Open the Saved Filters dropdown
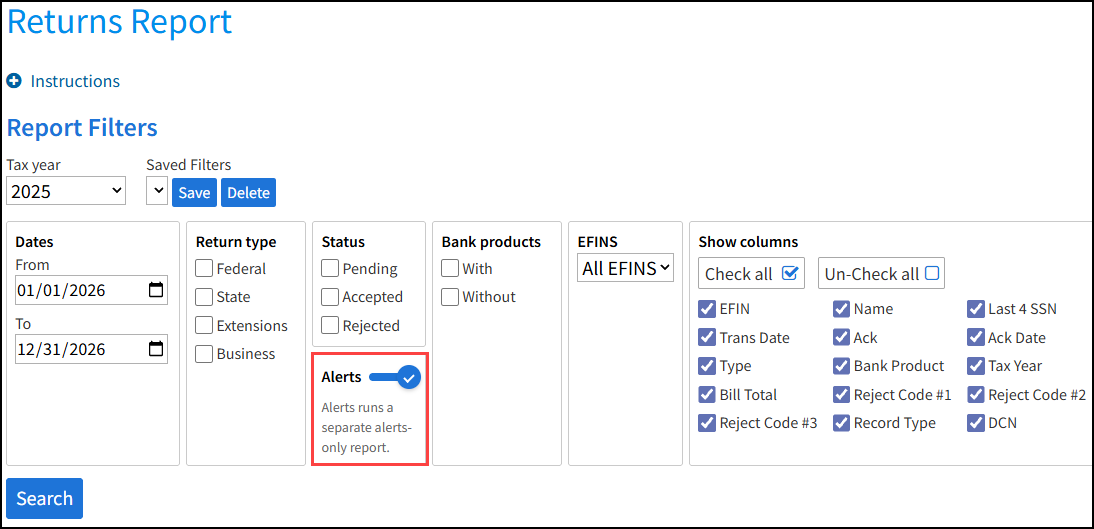The width and height of the screenshot is (1094, 529). pos(157,191)
